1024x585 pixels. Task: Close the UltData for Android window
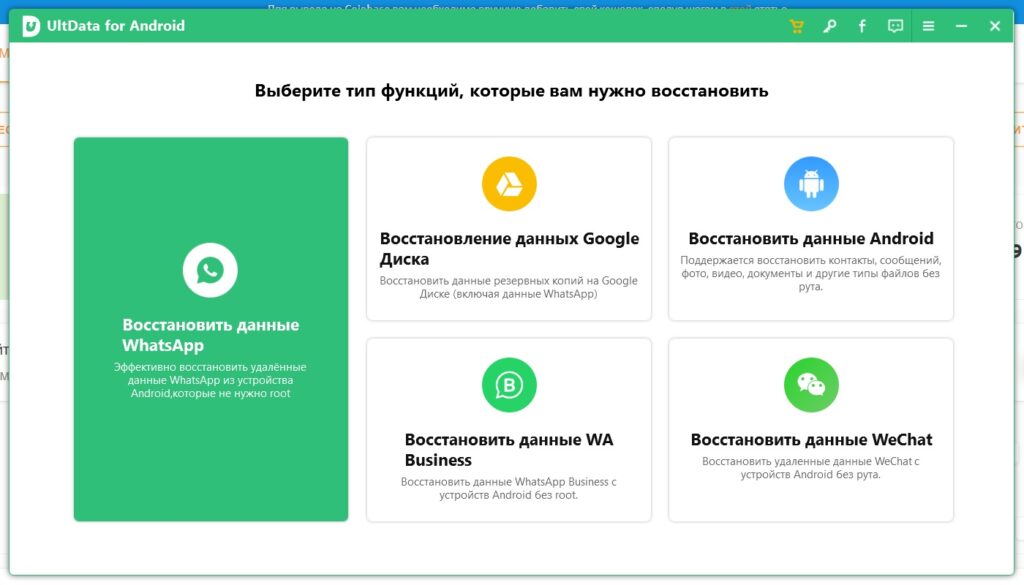tap(995, 26)
